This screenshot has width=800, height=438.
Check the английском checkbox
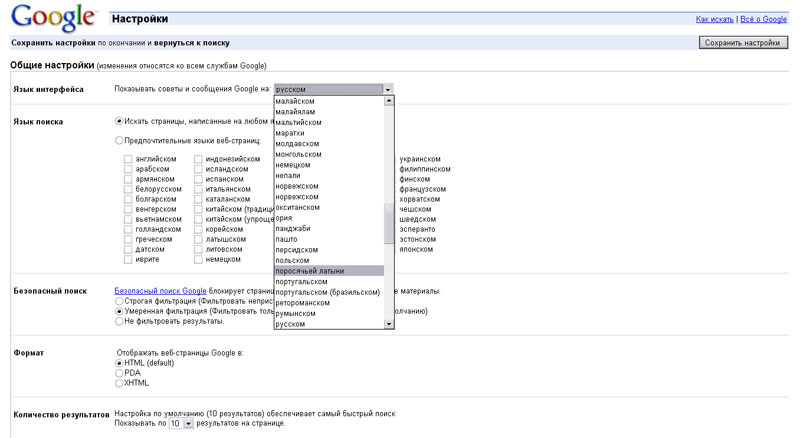128,159
